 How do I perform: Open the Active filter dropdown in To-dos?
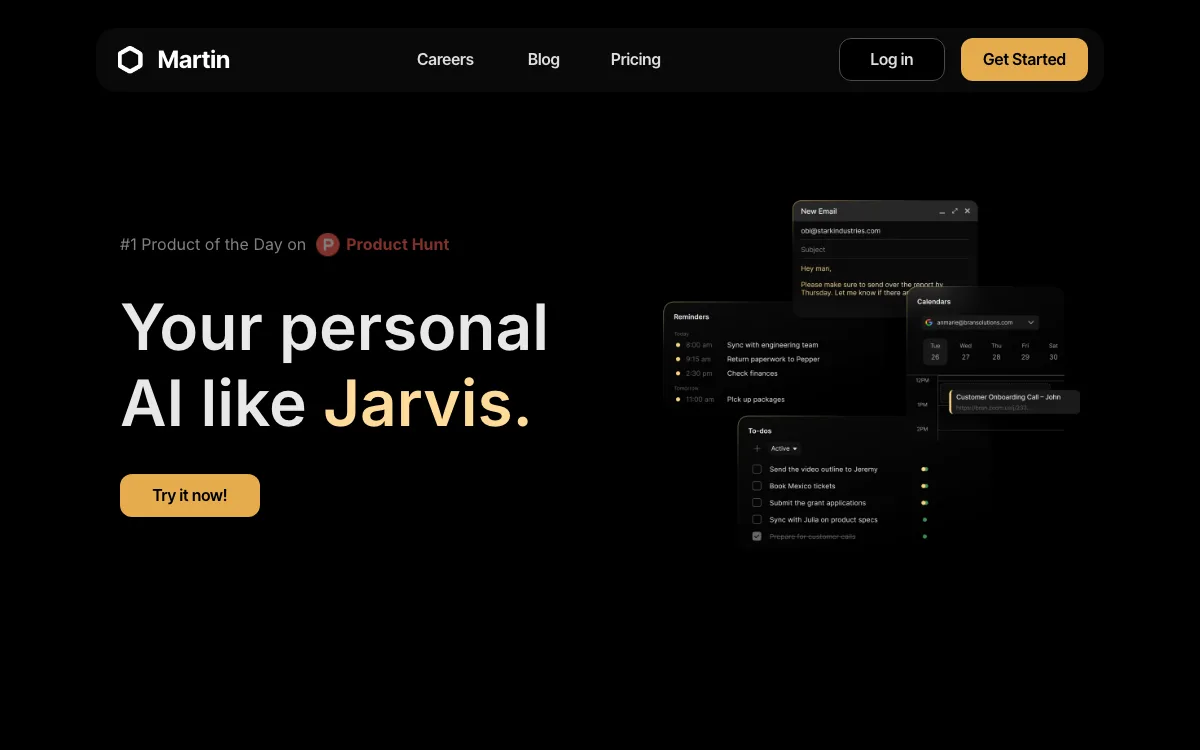pos(784,449)
